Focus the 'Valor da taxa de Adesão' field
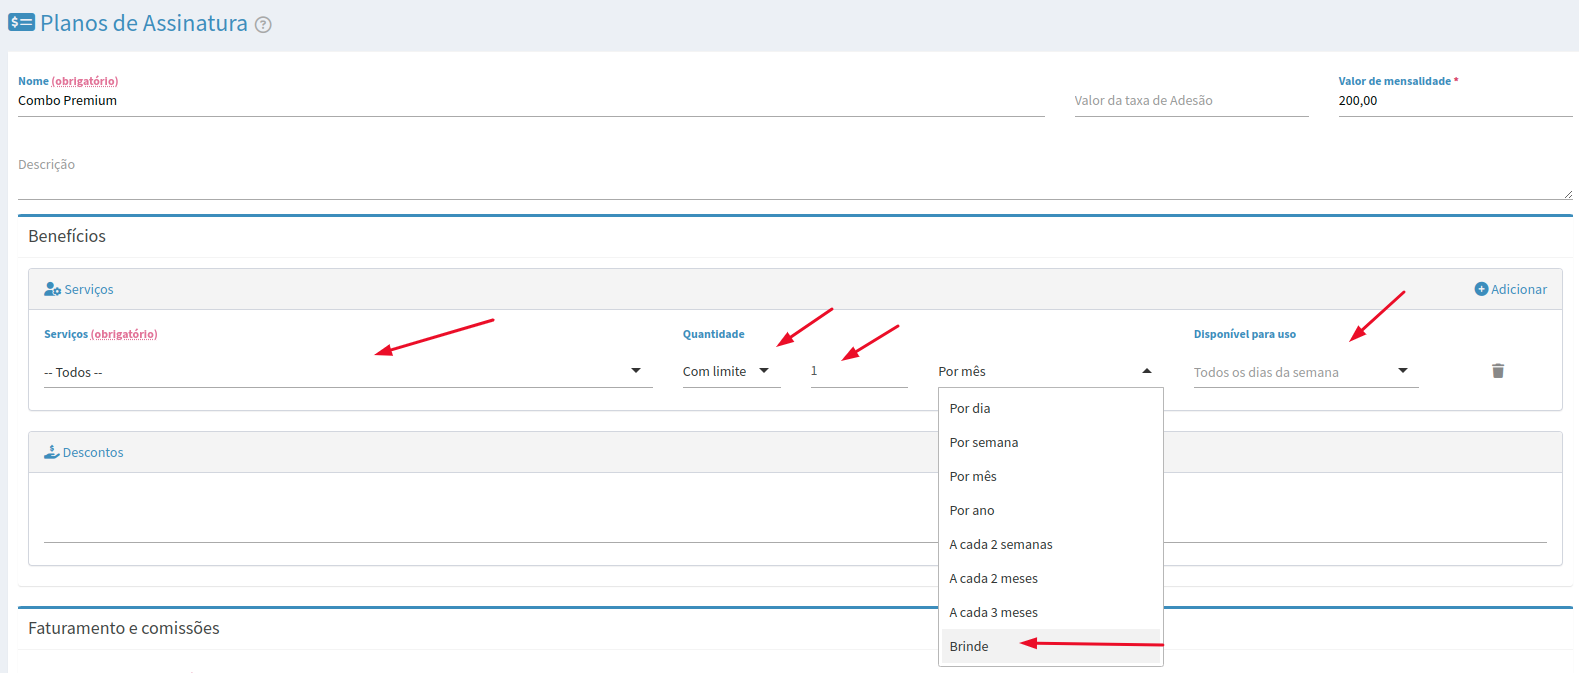This screenshot has width=1579, height=673. (x=1192, y=101)
